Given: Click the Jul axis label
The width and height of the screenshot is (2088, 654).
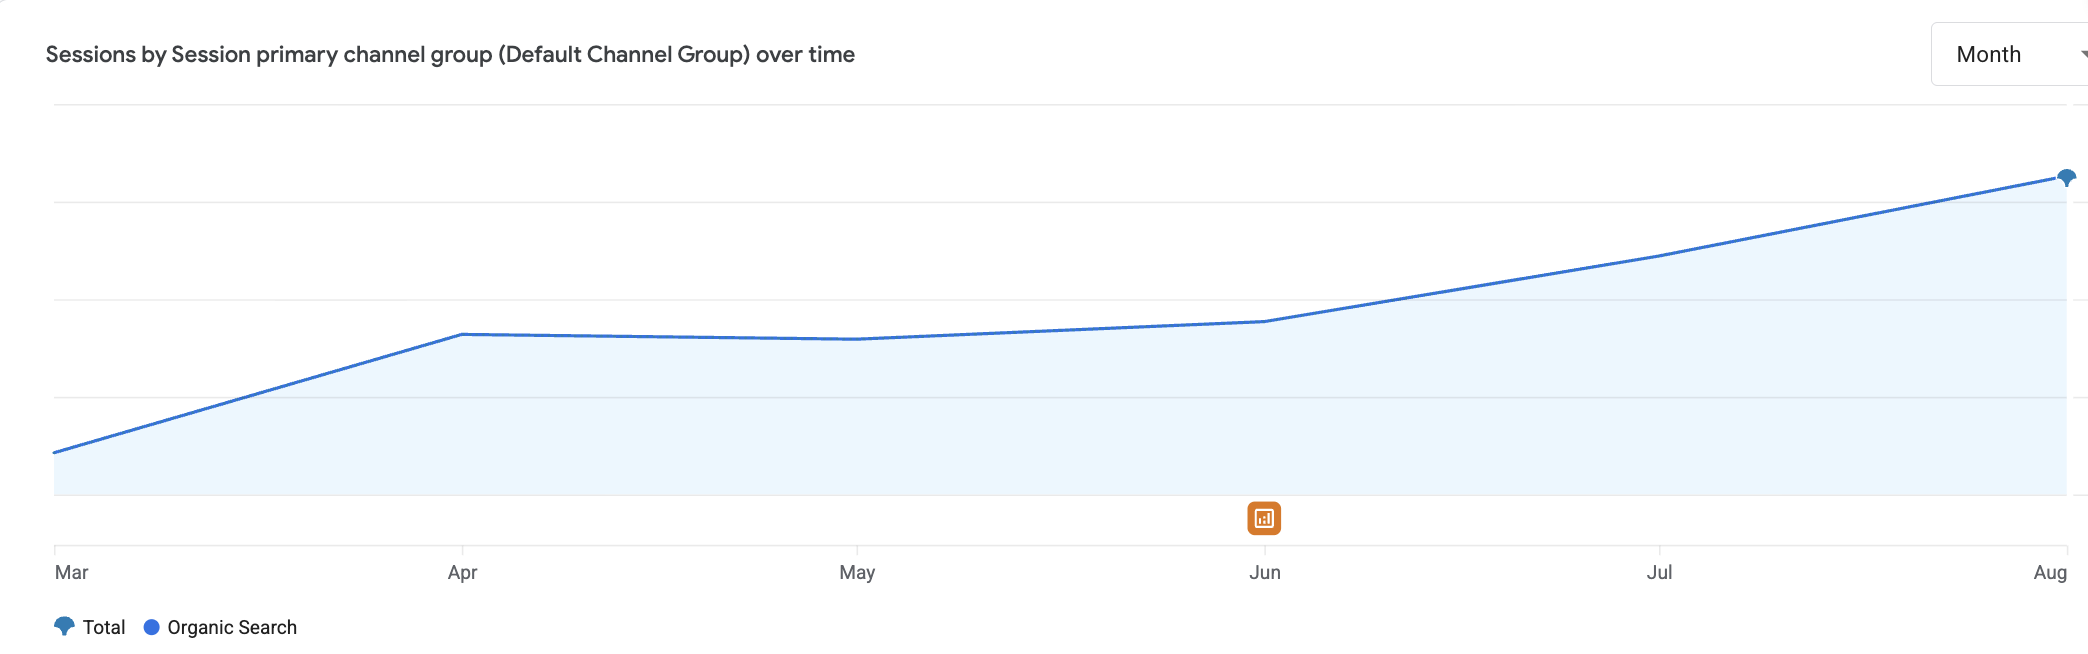Looking at the screenshot, I should tap(1659, 572).
